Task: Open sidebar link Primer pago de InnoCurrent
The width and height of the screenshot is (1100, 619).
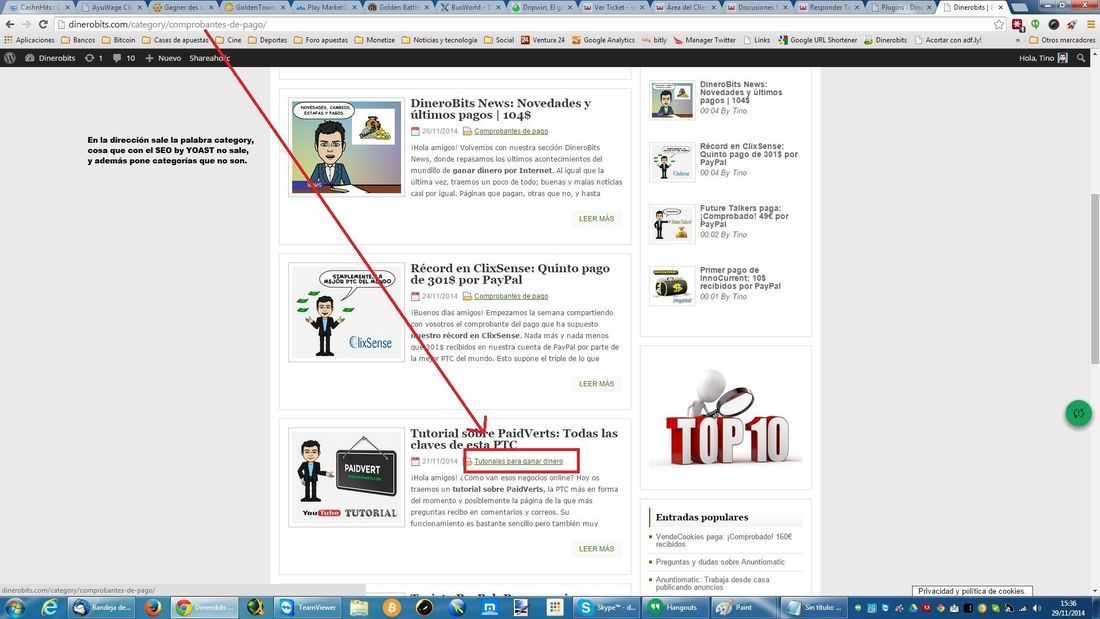Action: (740, 278)
